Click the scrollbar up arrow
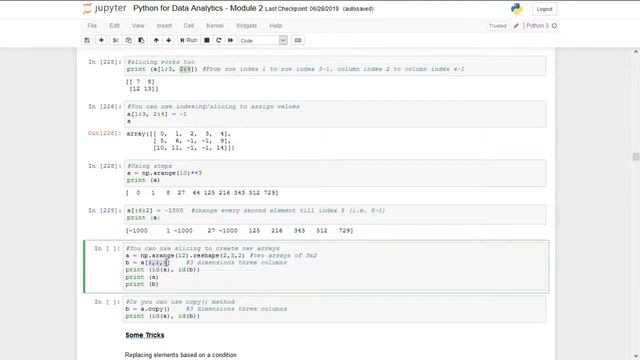Screen dimensions: 640x360 (636, 52)
